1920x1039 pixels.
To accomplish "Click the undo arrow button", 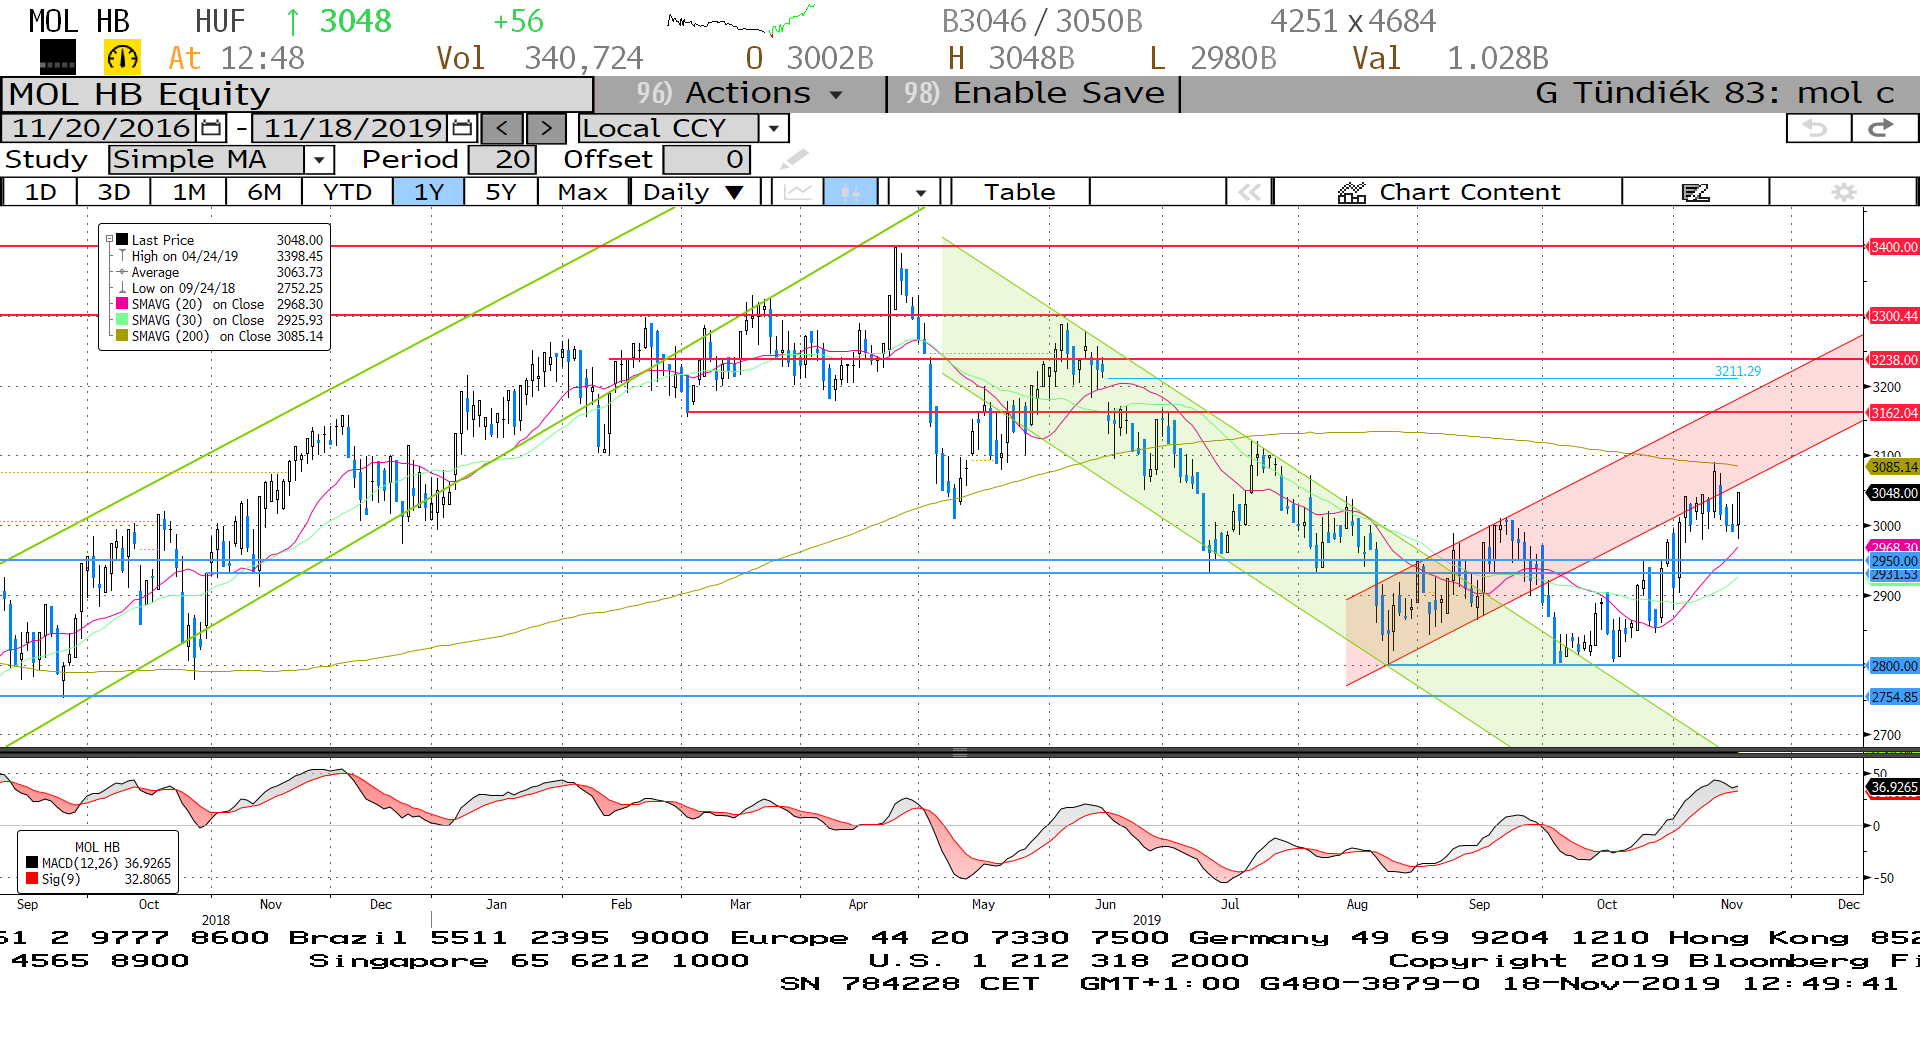I will click(x=1817, y=128).
